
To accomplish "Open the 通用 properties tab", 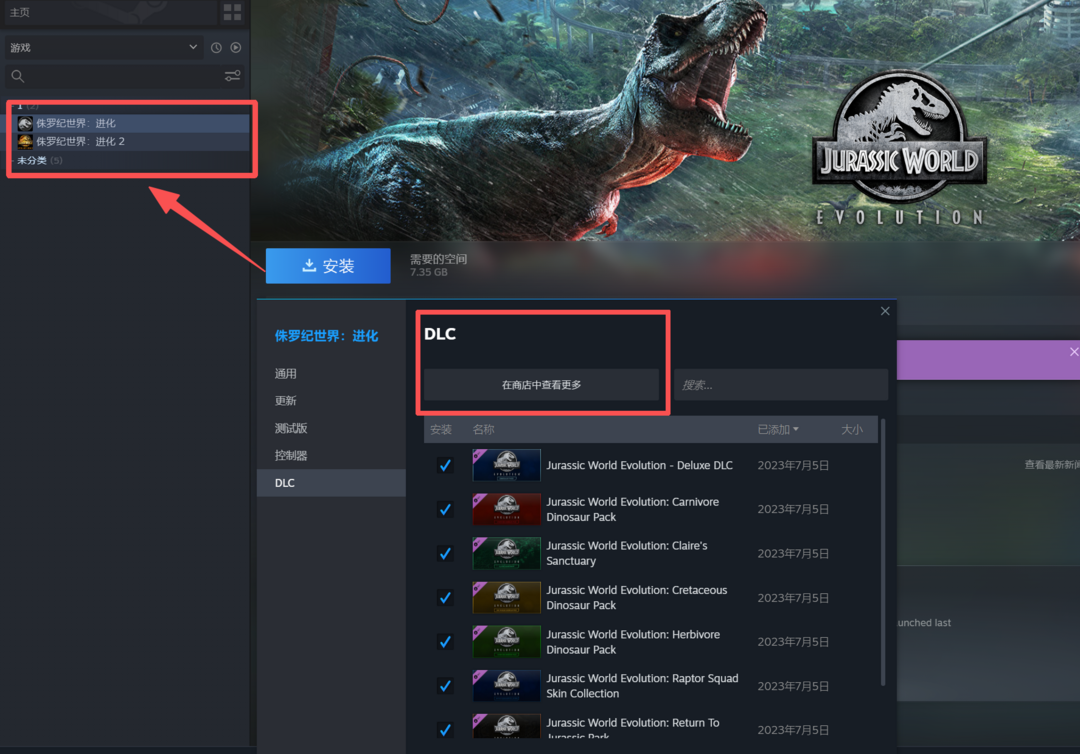I will [x=286, y=374].
